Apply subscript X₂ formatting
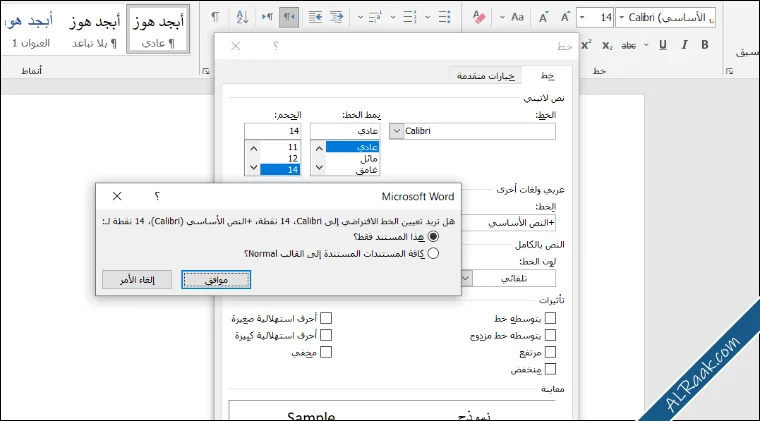This screenshot has height=421, width=760. pos(607,46)
